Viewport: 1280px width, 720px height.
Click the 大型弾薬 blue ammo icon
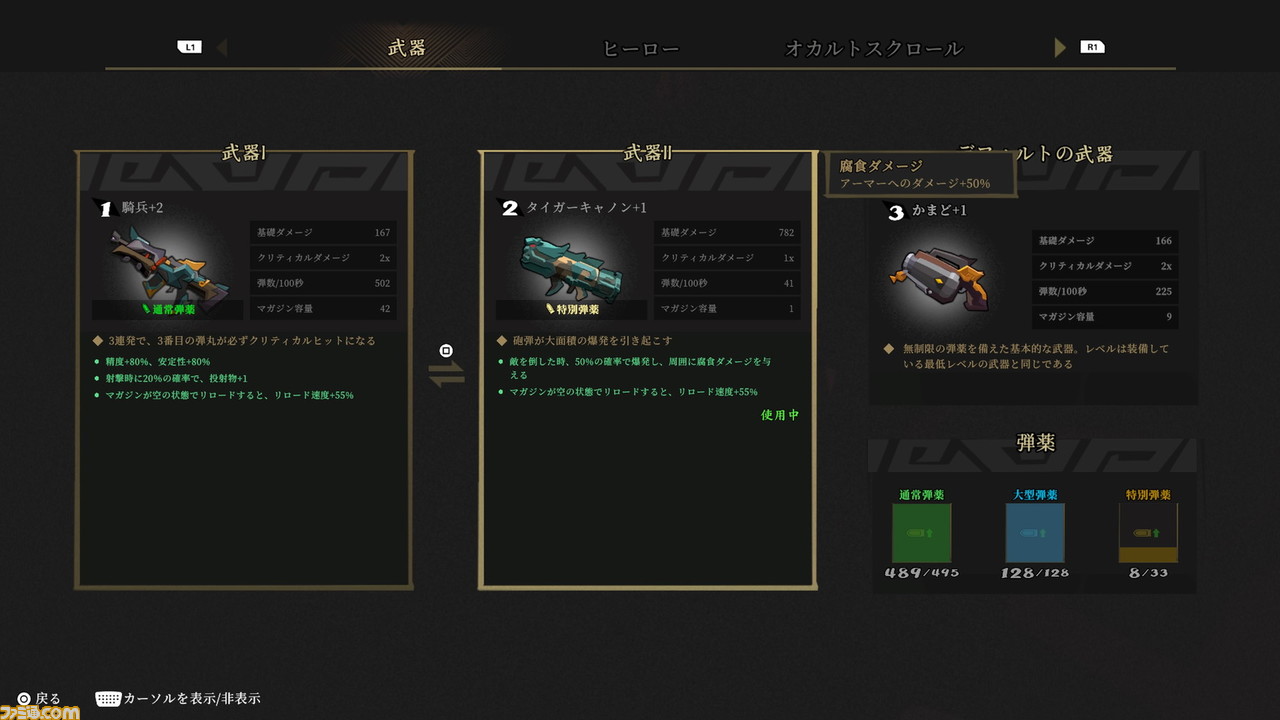coord(1035,533)
